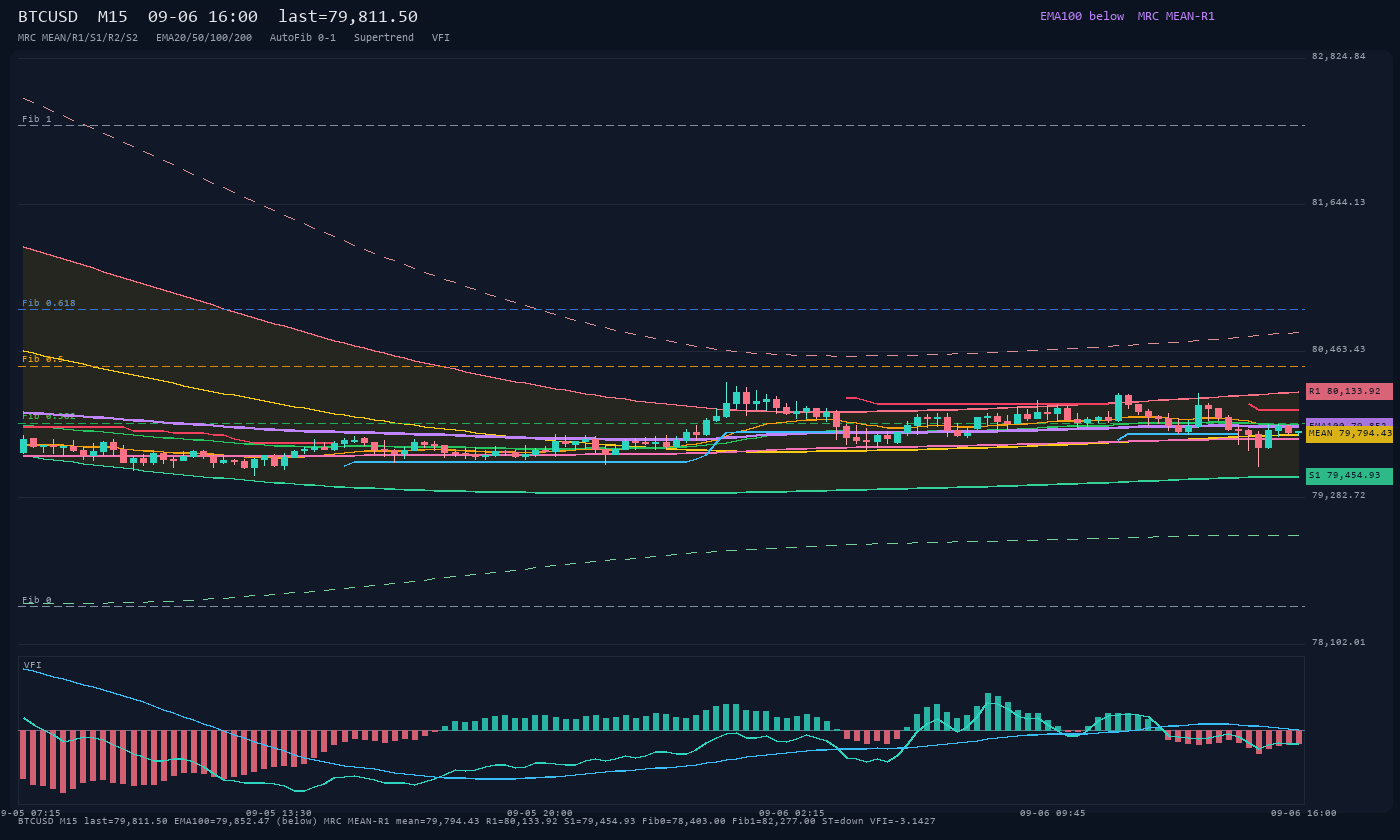Click the 'Fib 1' level label
Screen dimensions: 1400x840
coord(37,119)
